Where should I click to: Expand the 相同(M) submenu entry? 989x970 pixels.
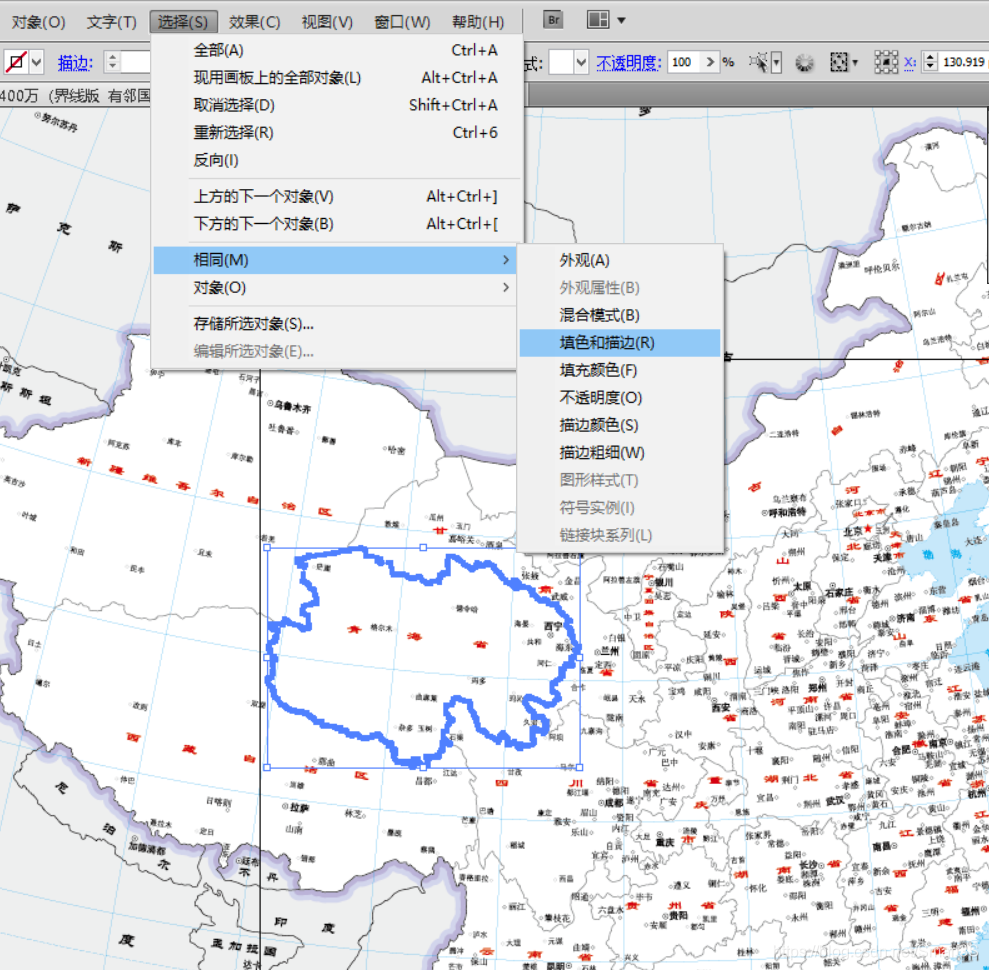pos(336,260)
